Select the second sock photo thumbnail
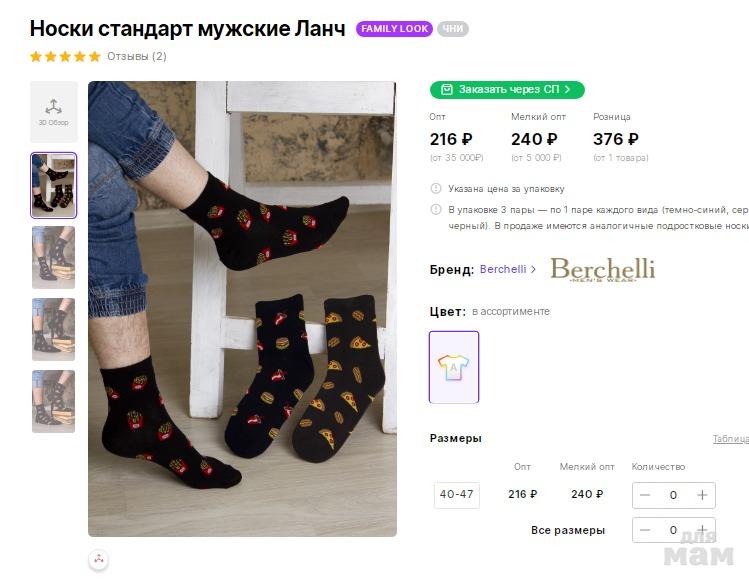The image size is (749, 580). pos(53,257)
